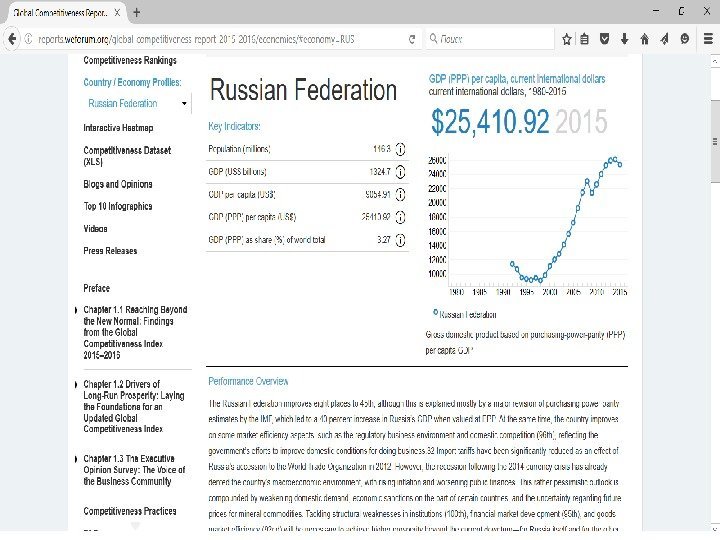Open Competitiveness Dataset (XLS) link

(127, 156)
